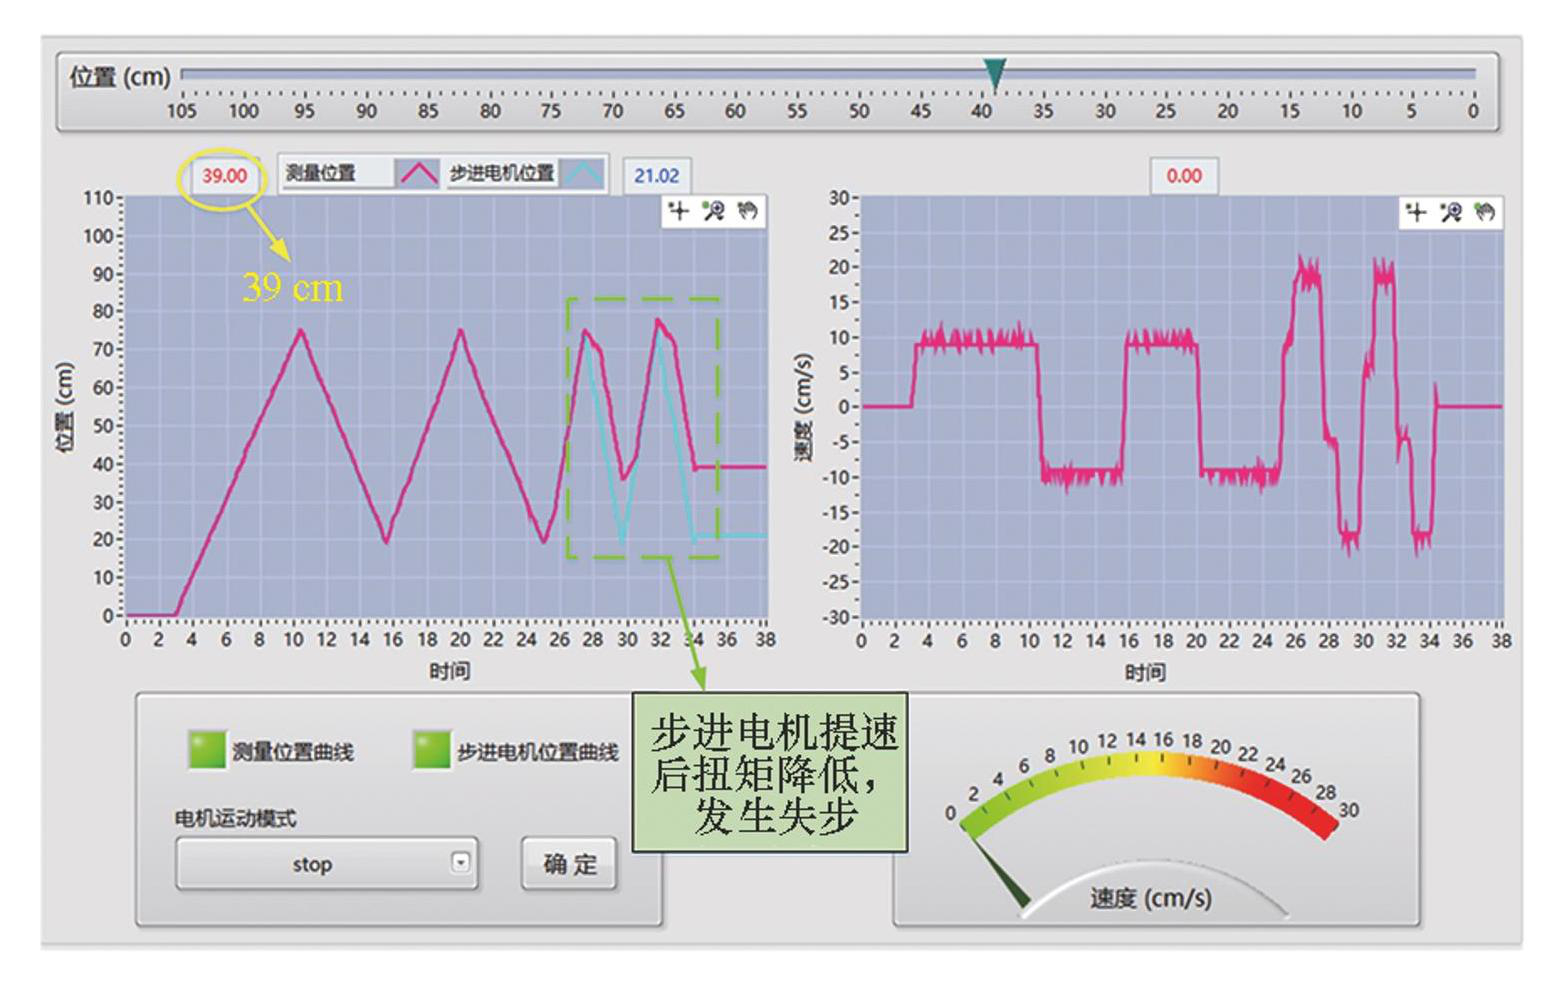The width and height of the screenshot is (1555, 986).
Task: Click the stop mode combo box
Action: tap(312, 864)
